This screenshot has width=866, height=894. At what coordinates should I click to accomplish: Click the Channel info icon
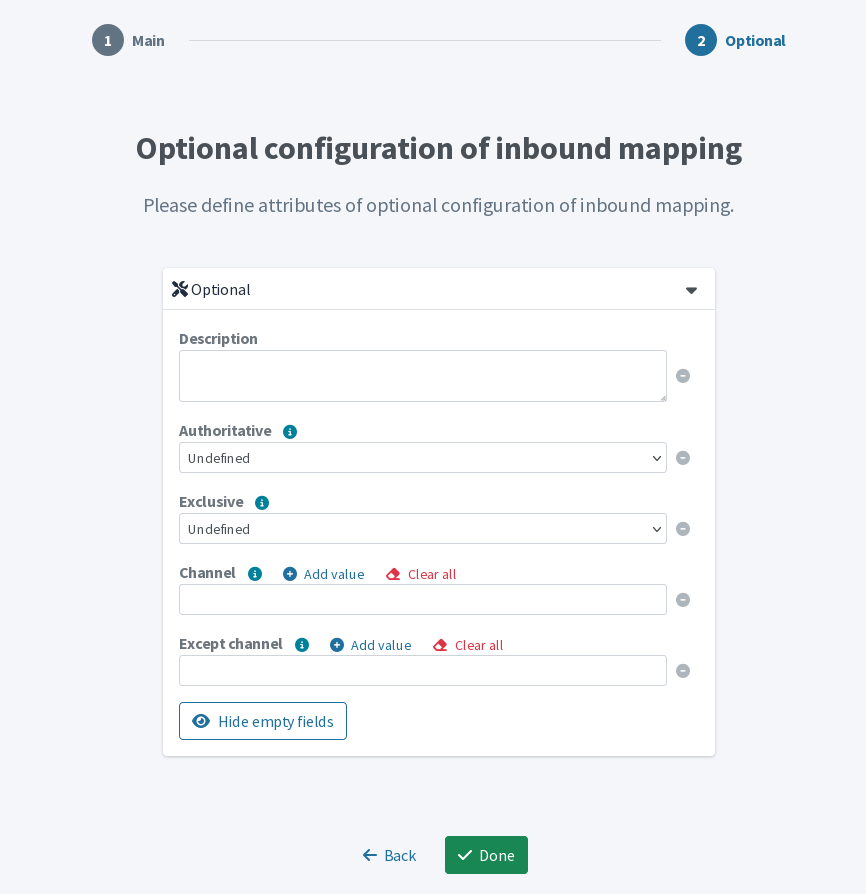pos(255,574)
